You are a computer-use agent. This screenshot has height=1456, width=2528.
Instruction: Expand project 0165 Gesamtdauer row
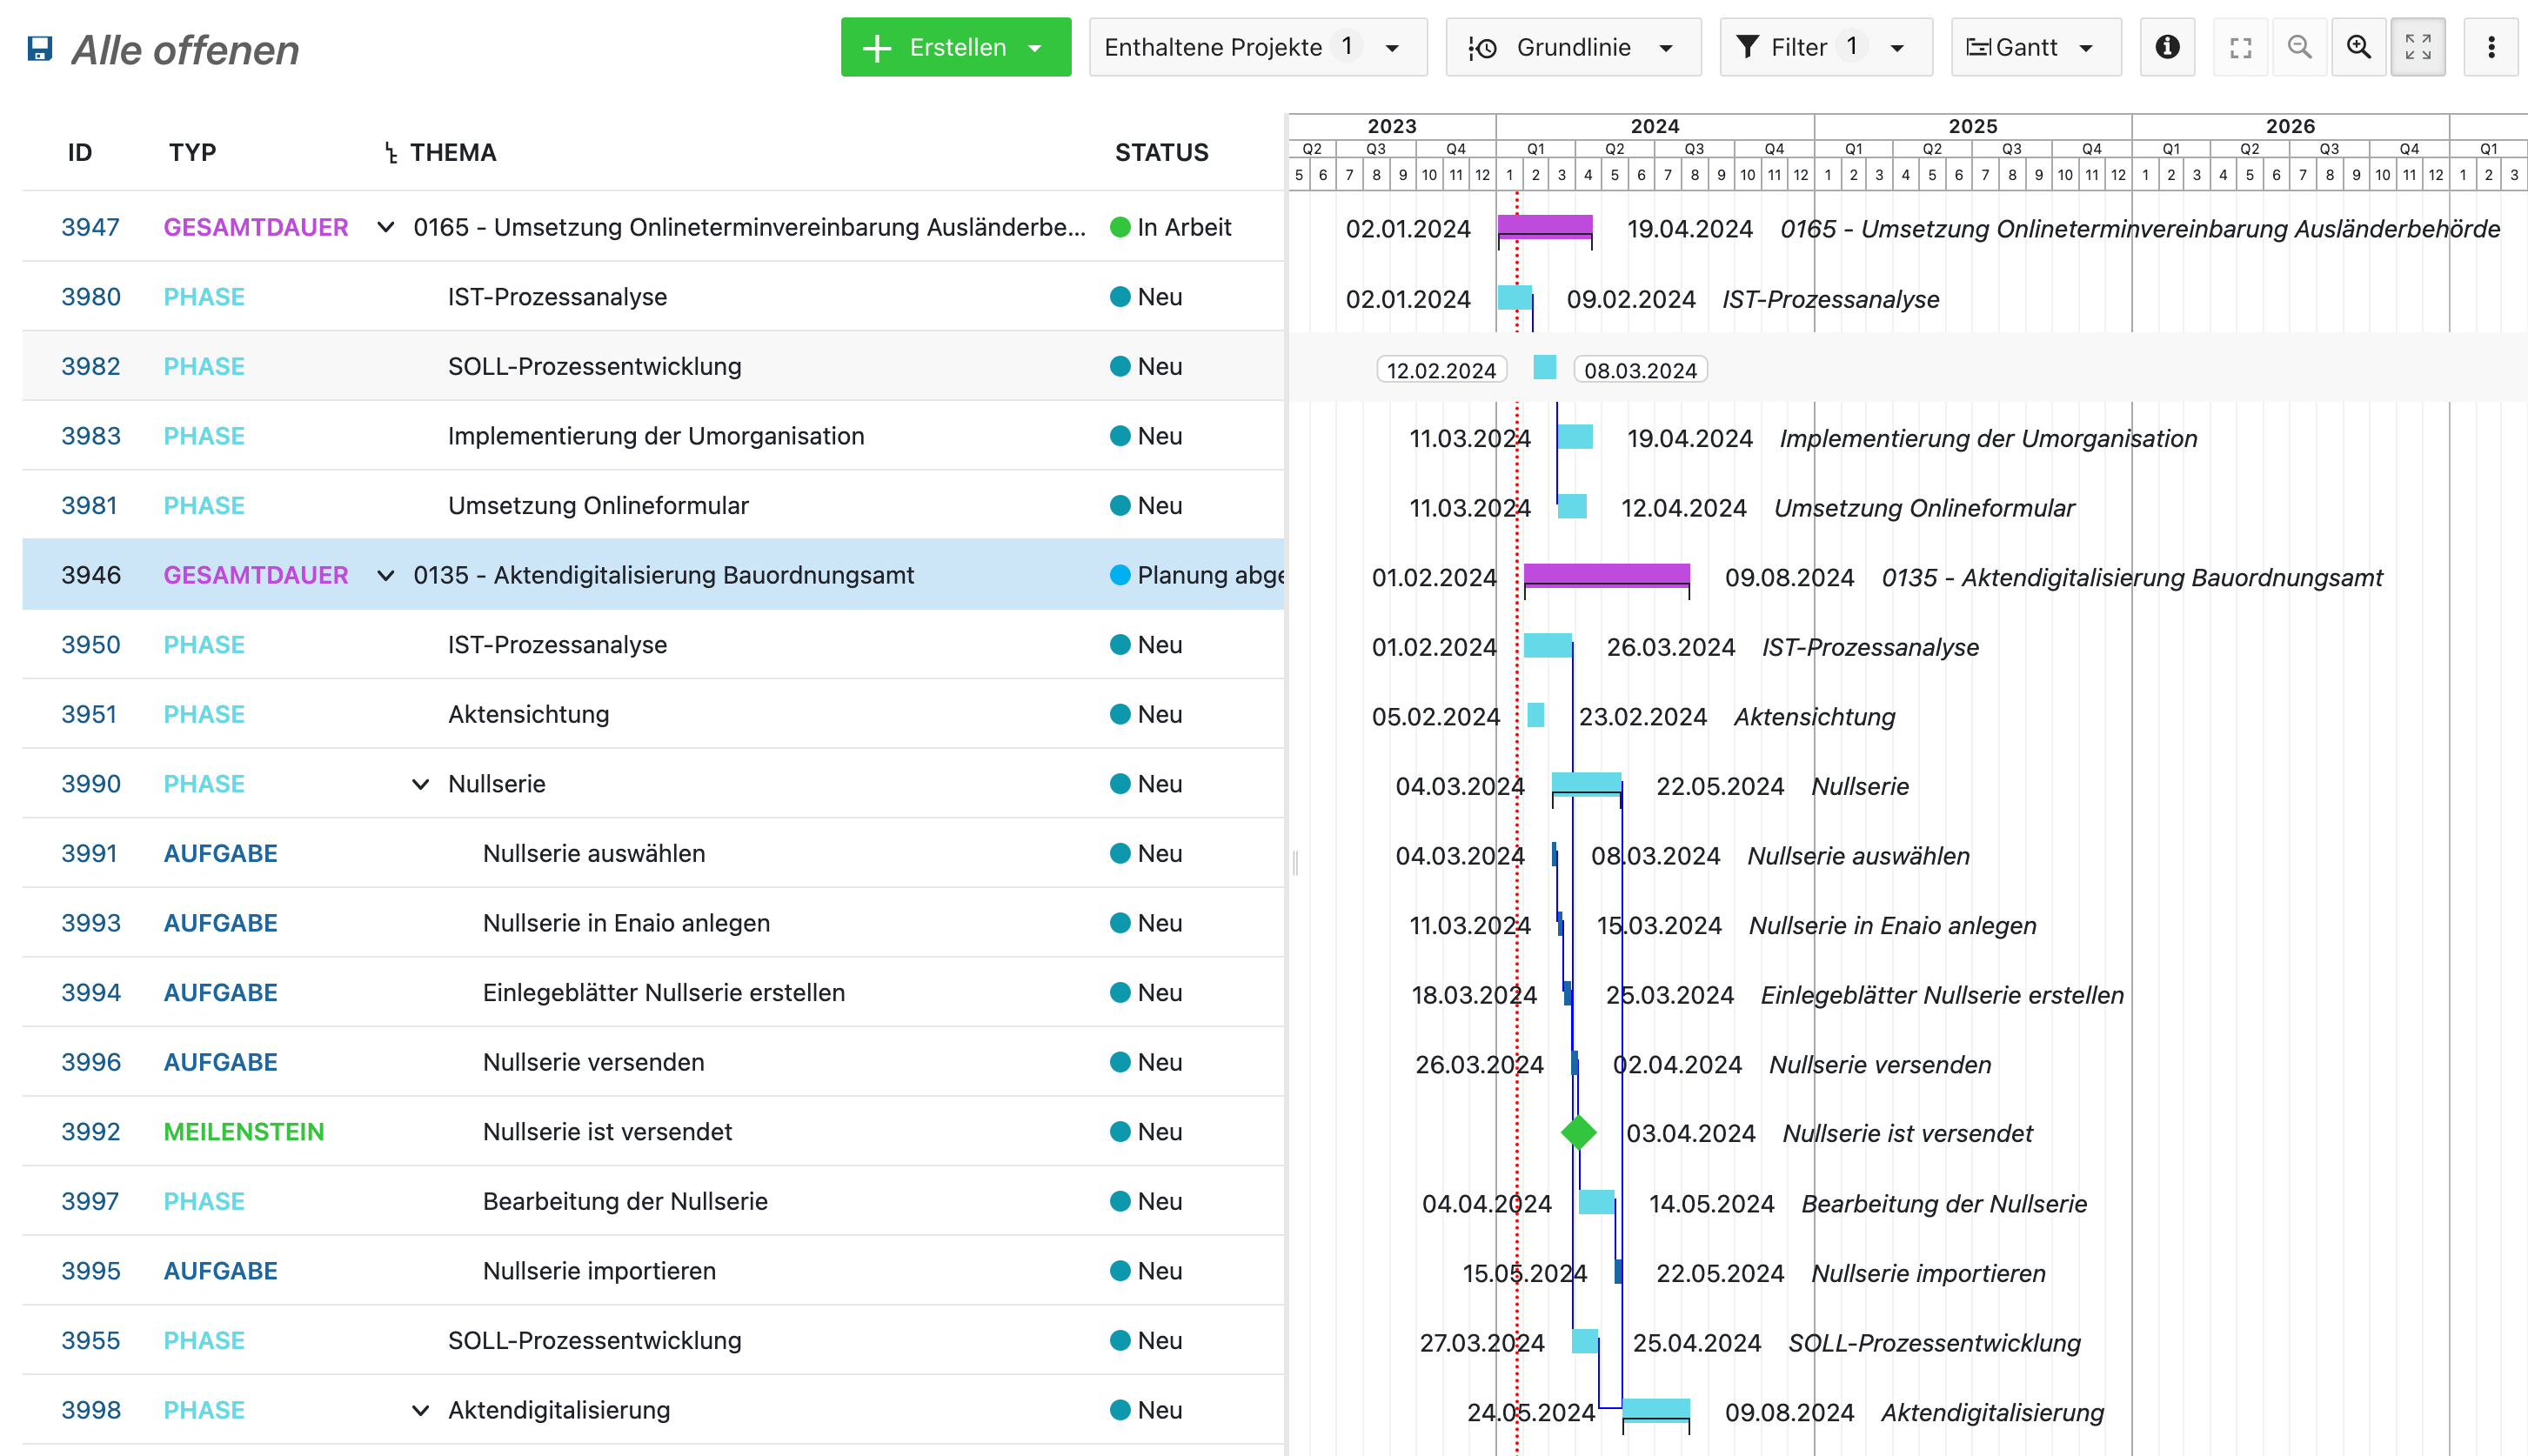pyautogui.click(x=385, y=229)
